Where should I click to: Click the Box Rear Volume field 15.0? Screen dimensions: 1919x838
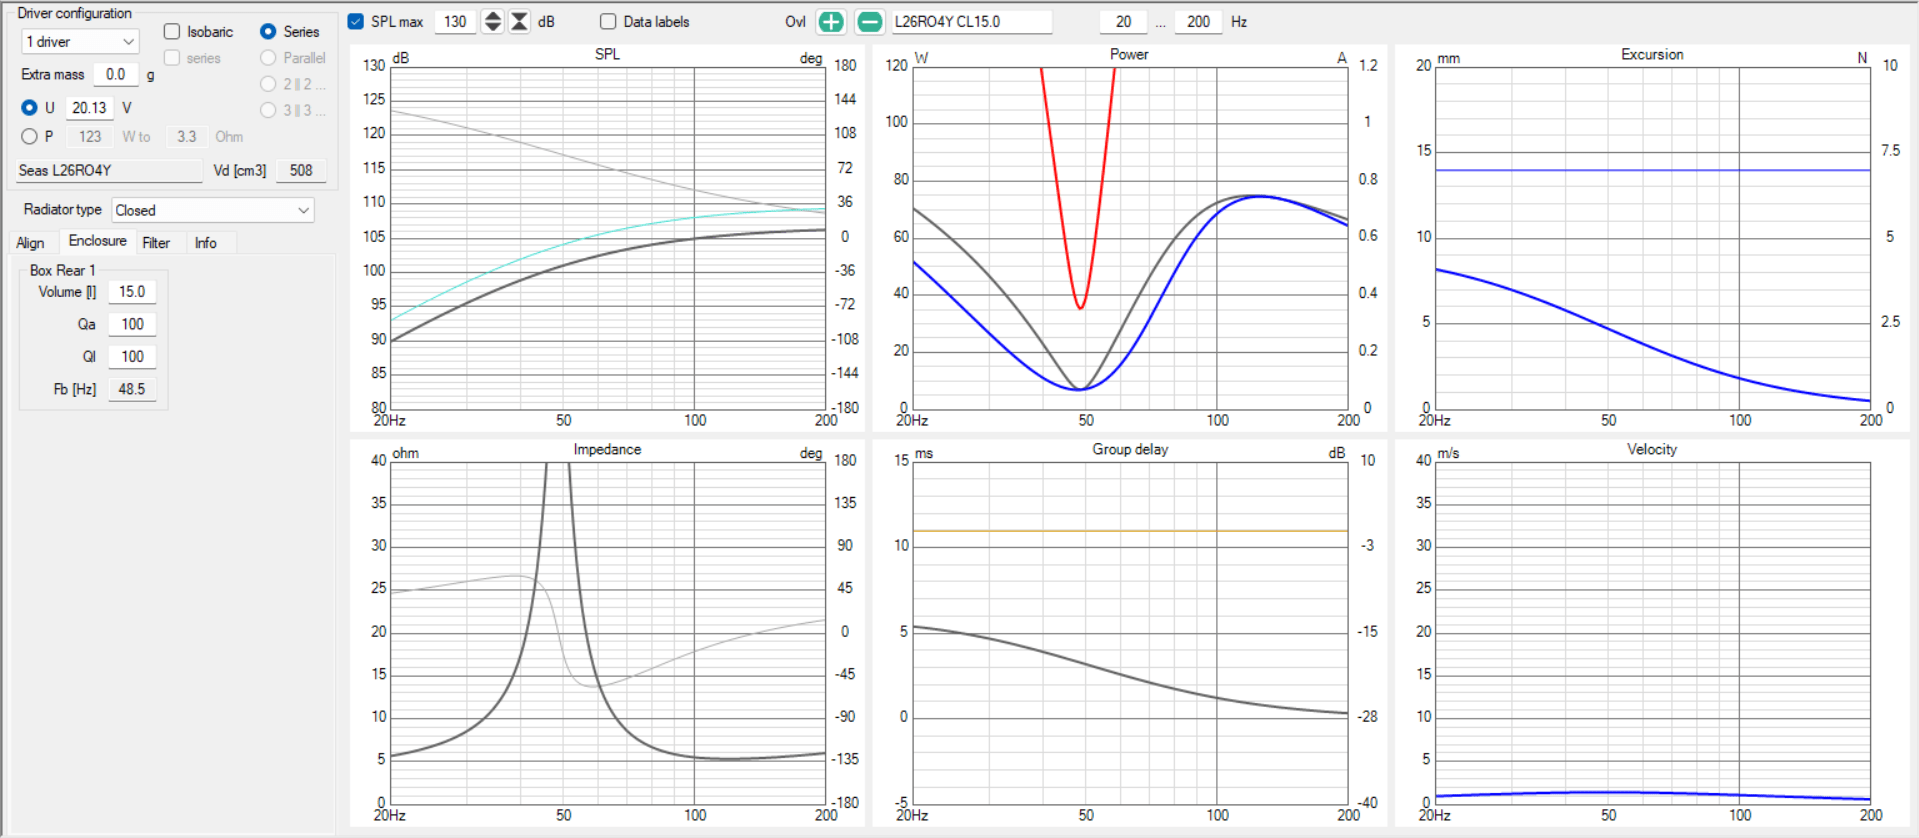132,292
